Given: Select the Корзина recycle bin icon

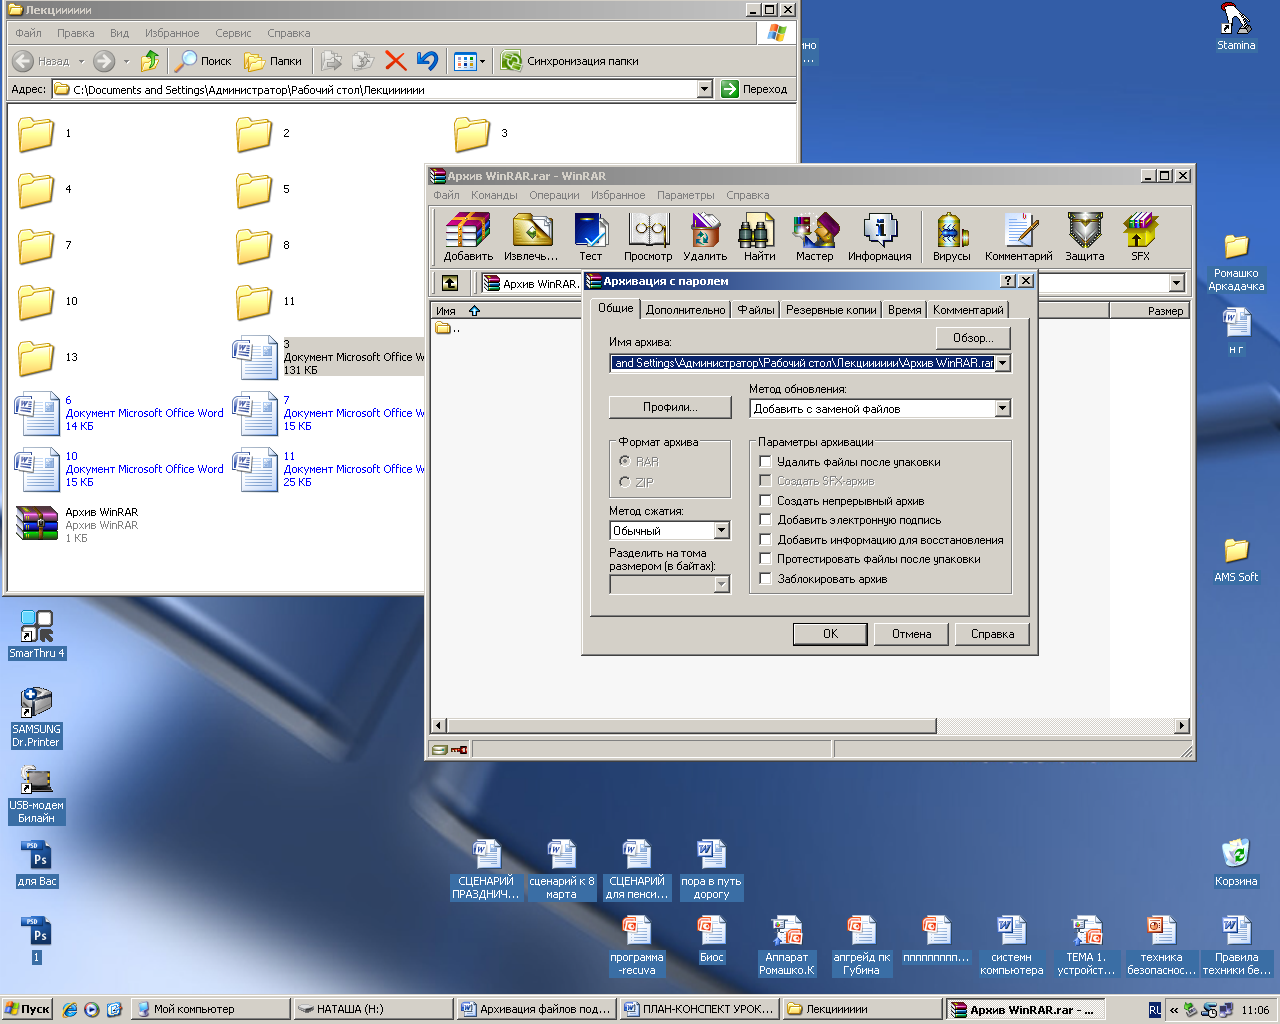Looking at the screenshot, I should [1236, 862].
